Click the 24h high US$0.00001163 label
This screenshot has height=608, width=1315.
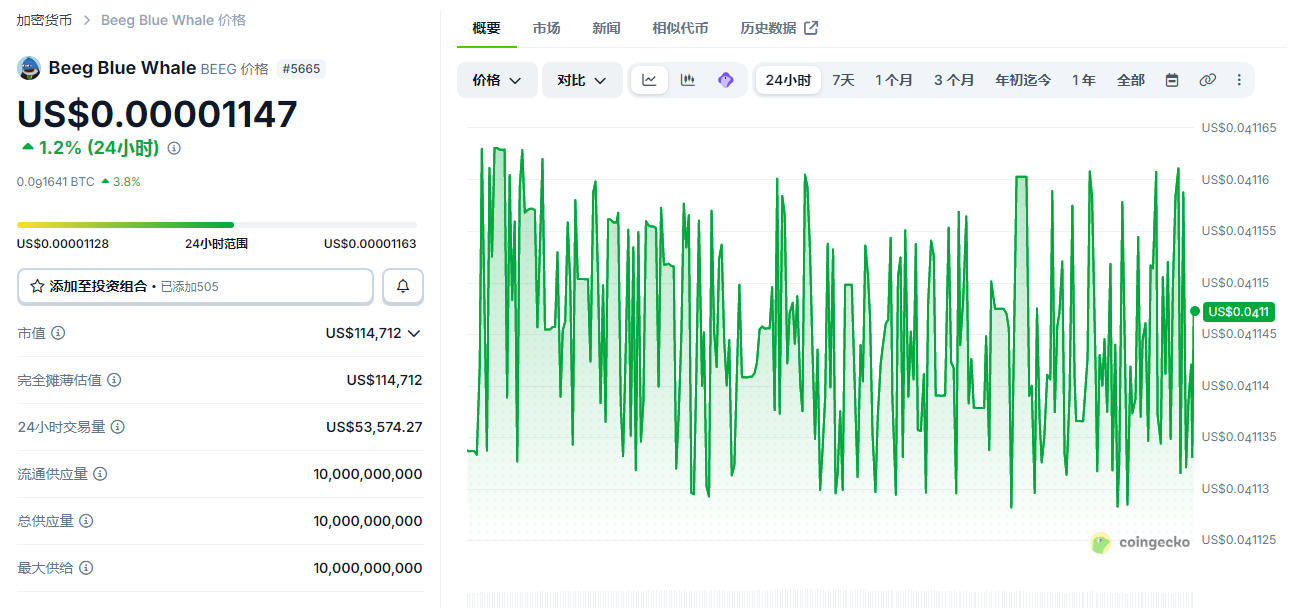pyautogui.click(x=370, y=244)
